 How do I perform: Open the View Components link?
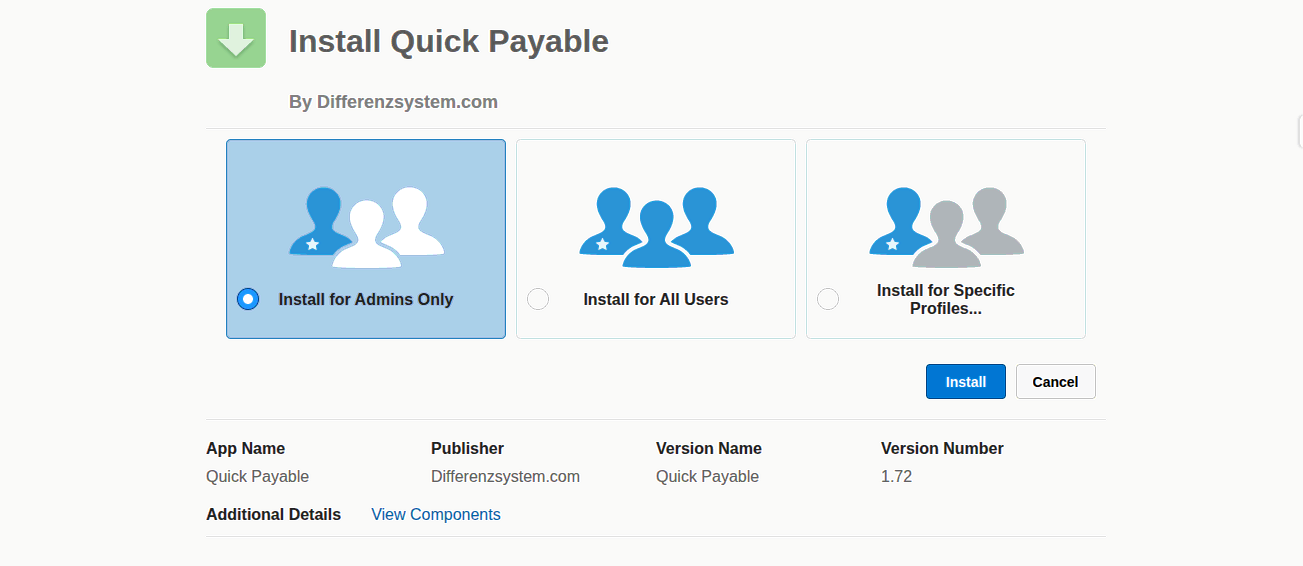point(436,514)
